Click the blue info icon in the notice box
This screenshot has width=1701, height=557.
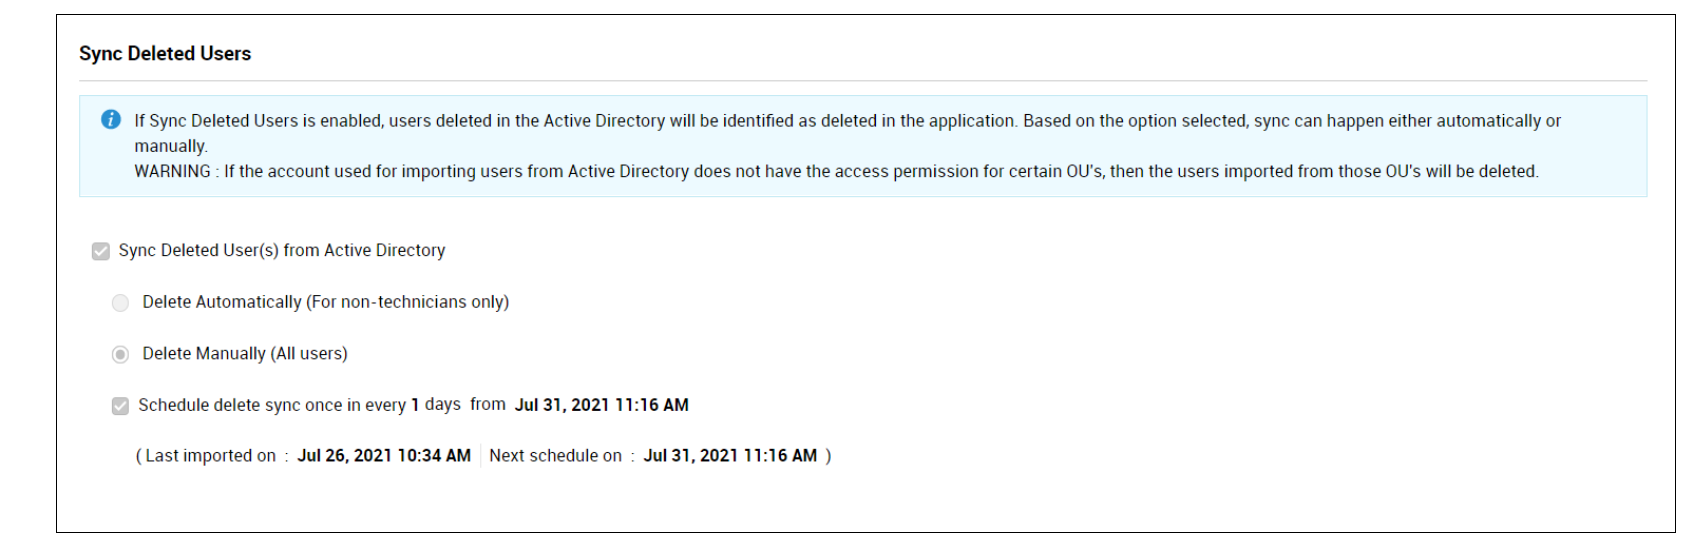[x=111, y=120]
